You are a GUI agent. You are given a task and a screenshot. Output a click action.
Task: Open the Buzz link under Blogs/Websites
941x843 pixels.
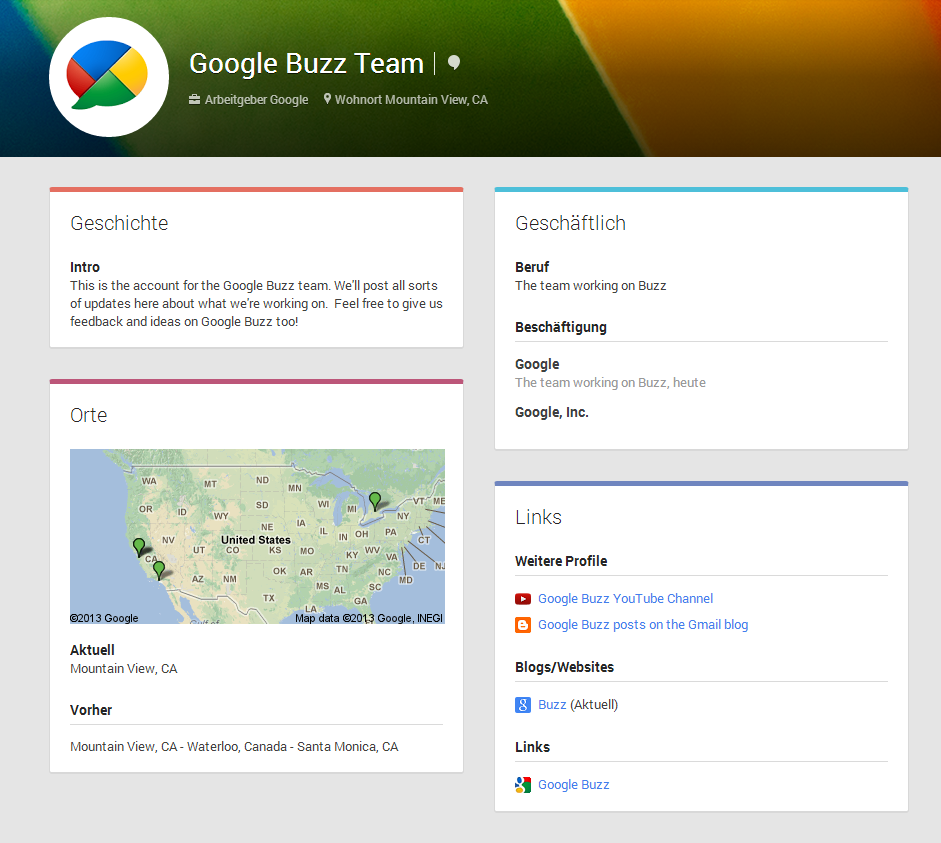(x=552, y=705)
